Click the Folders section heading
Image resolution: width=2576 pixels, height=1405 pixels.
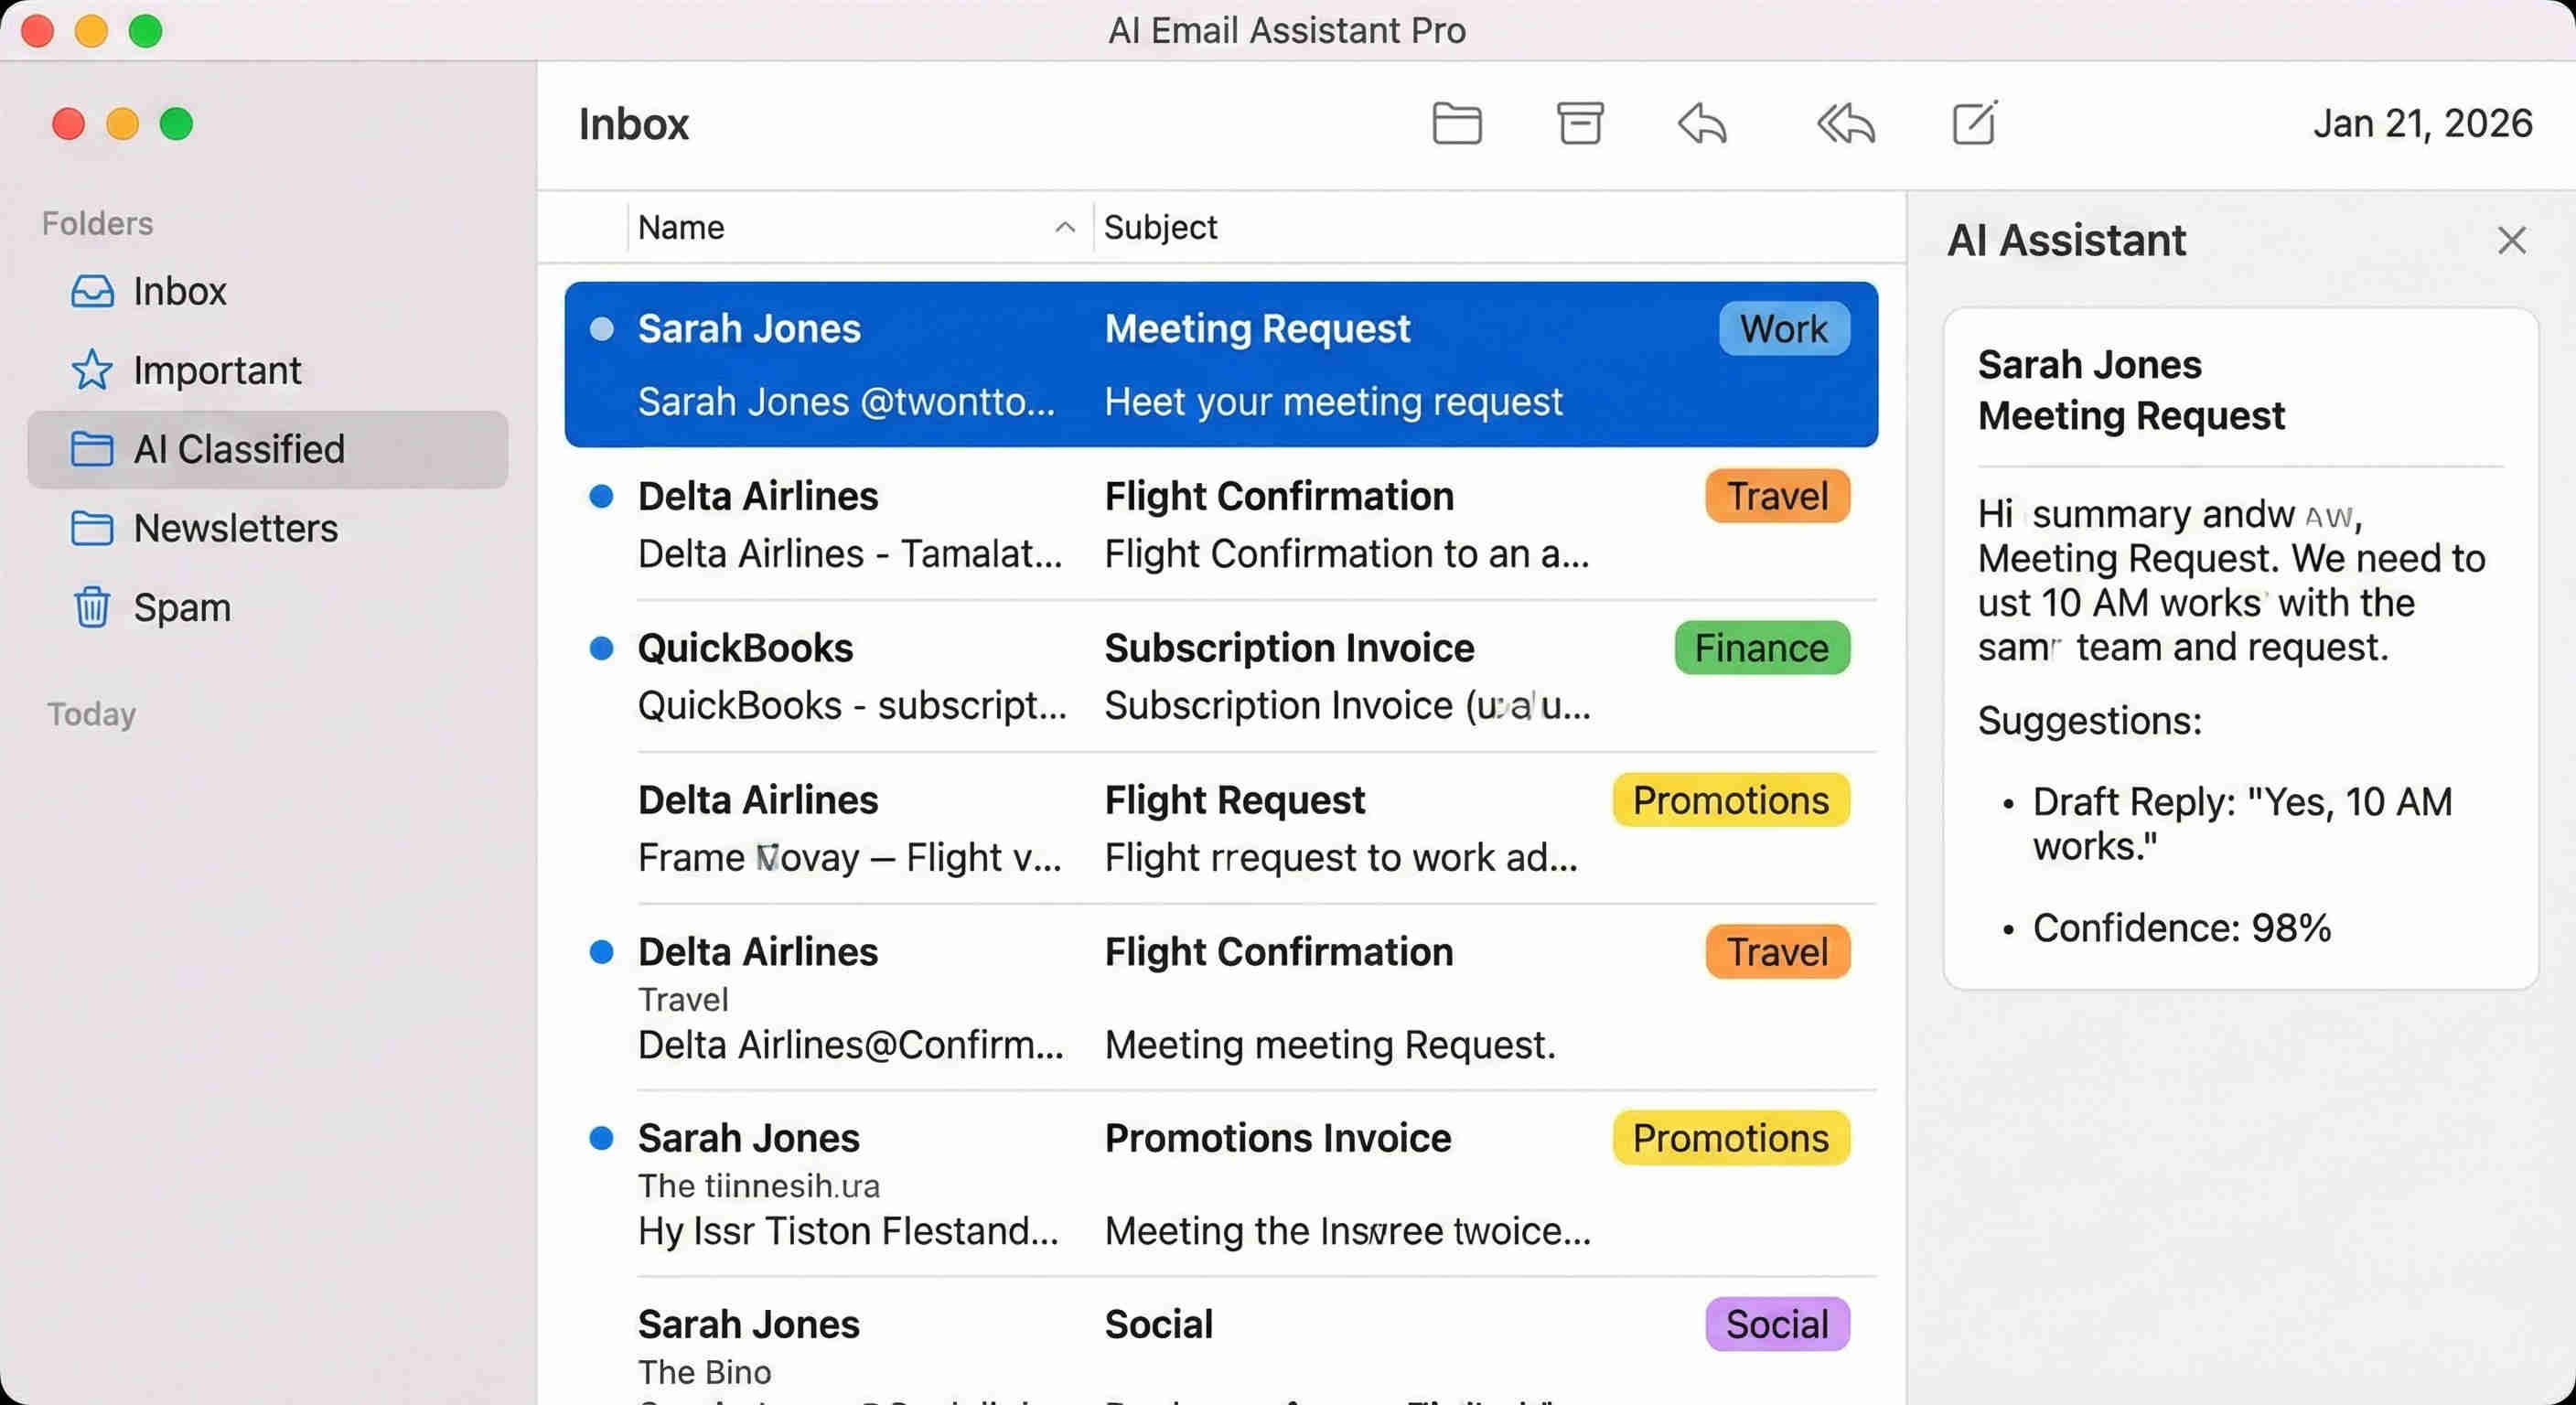pos(97,223)
